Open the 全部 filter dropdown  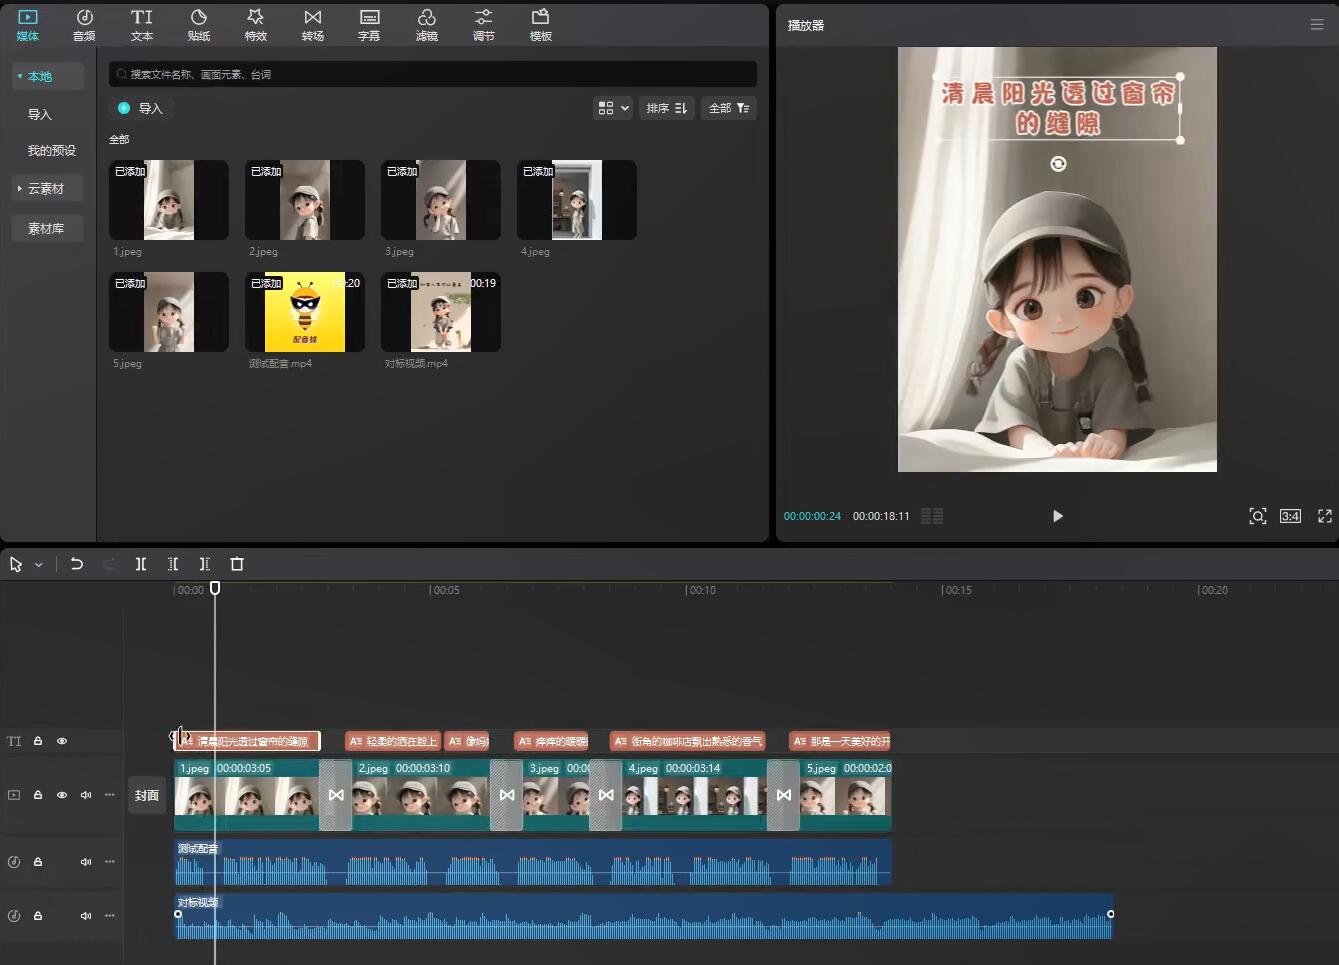(729, 108)
